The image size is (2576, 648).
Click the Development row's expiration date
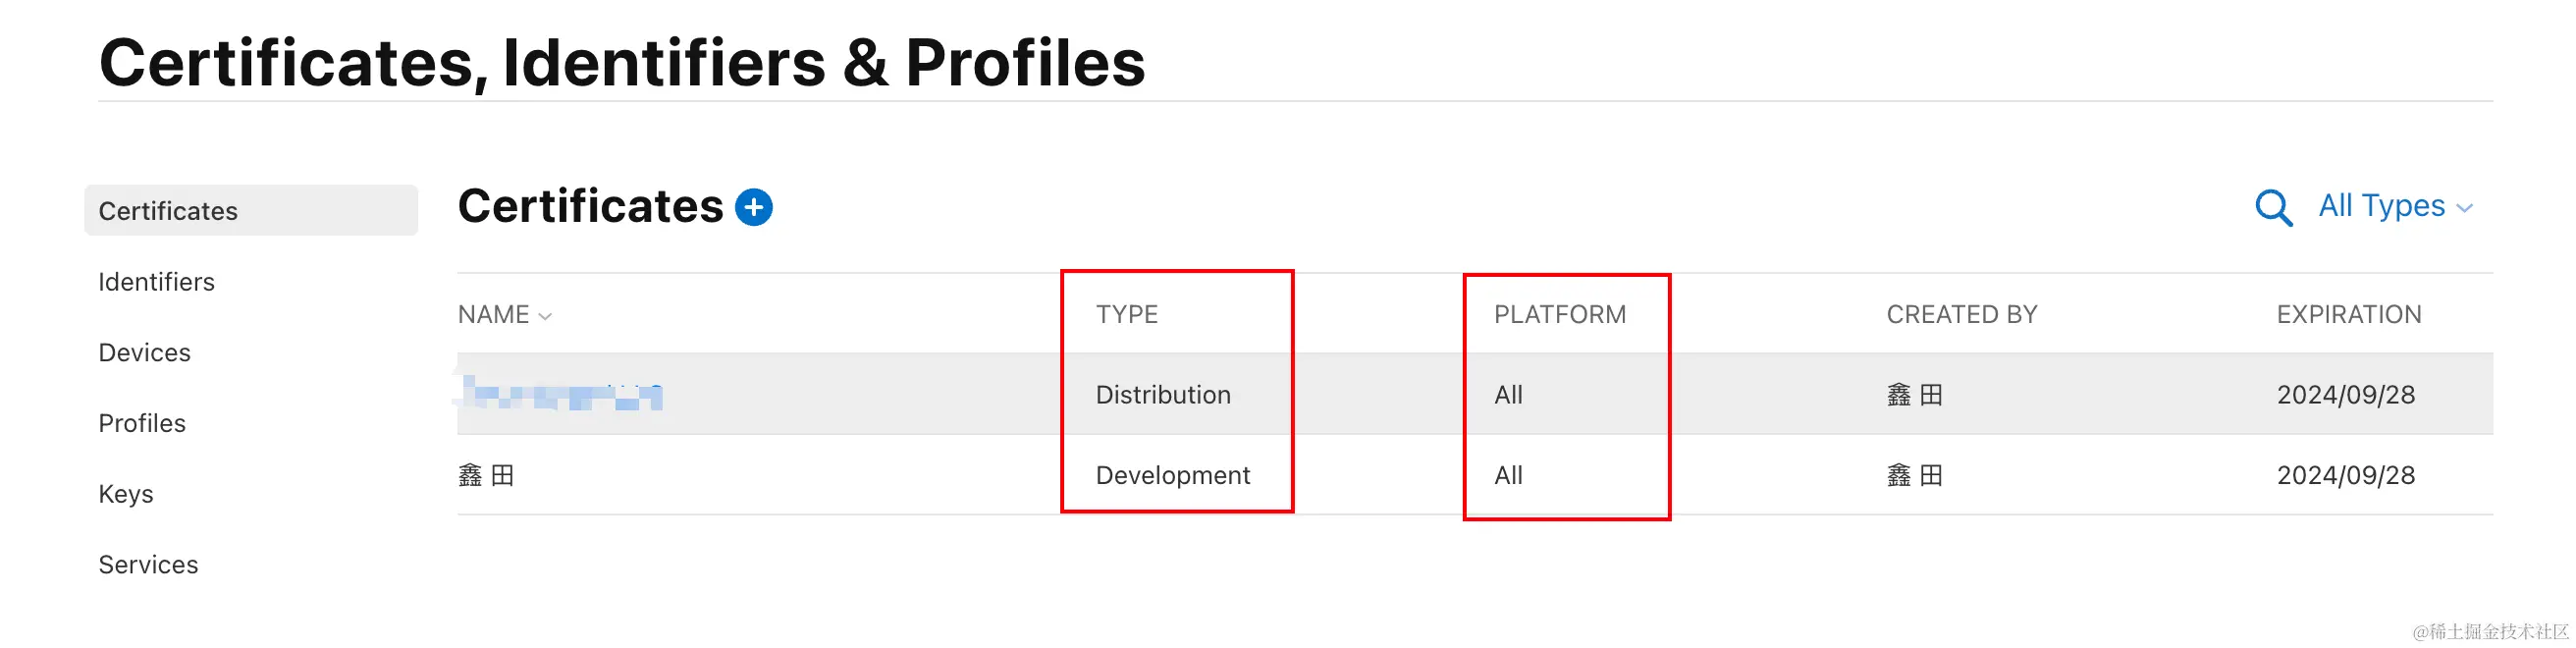[2345, 476]
